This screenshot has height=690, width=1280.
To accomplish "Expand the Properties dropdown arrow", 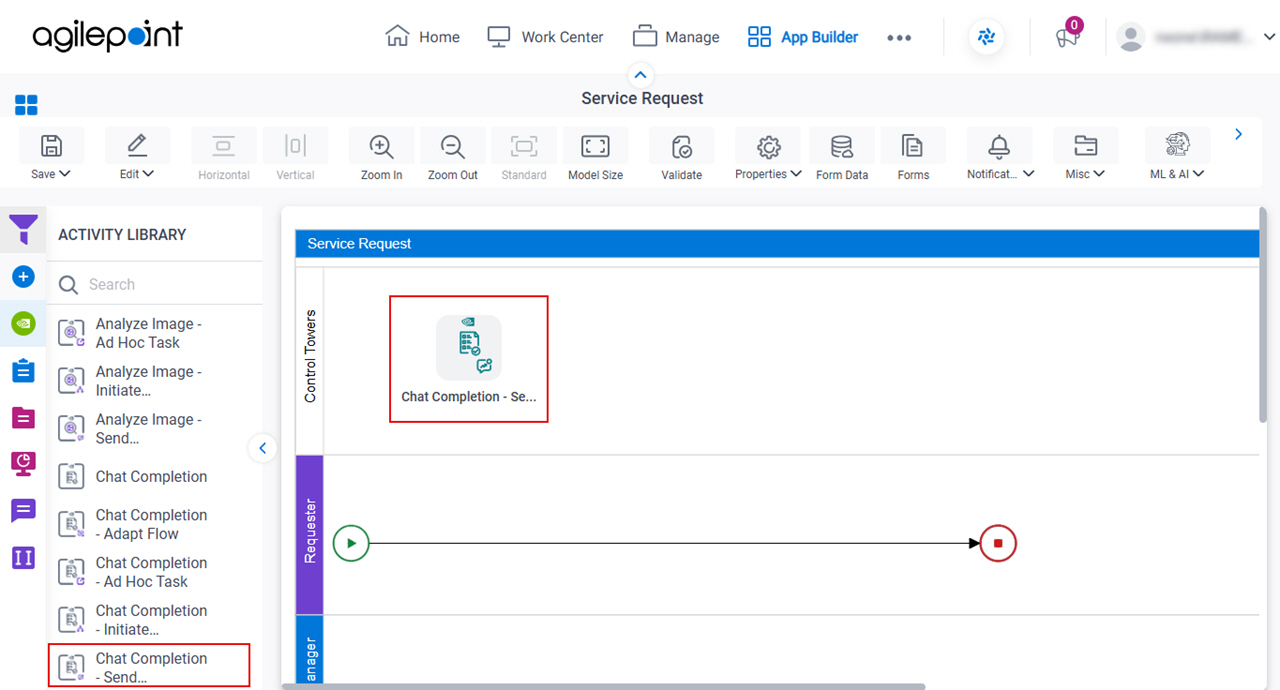I will pos(796,174).
